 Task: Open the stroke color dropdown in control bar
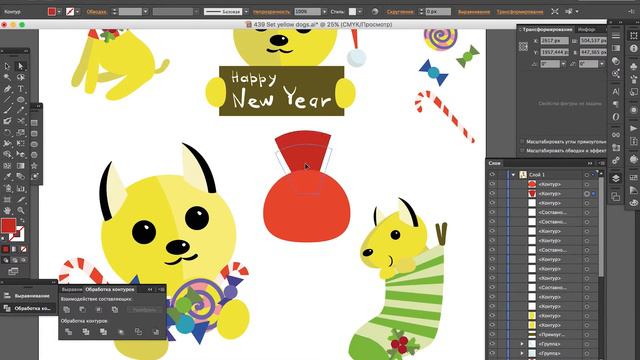pyautogui.click(x=78, y=12)
